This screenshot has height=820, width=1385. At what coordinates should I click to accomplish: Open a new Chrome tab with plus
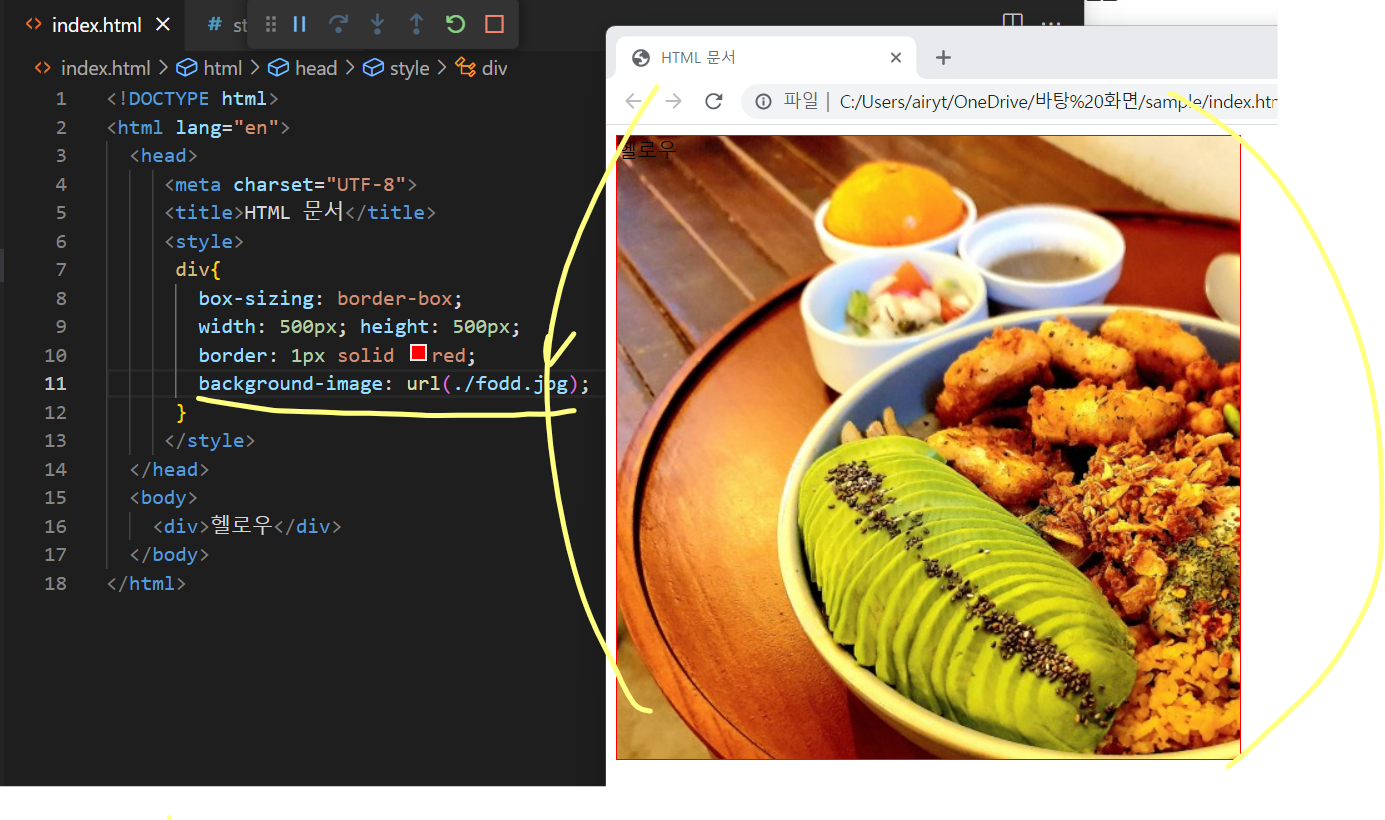[943, 58]
